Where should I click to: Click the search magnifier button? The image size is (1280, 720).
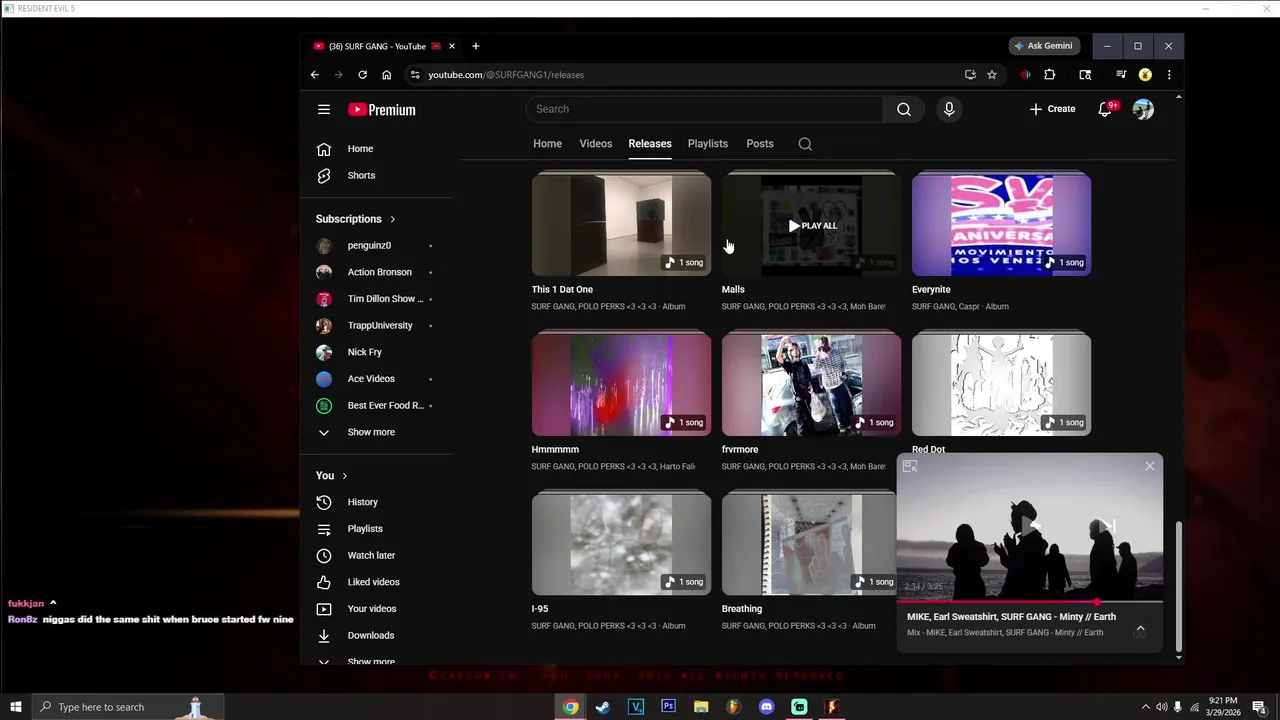point(904,109)
